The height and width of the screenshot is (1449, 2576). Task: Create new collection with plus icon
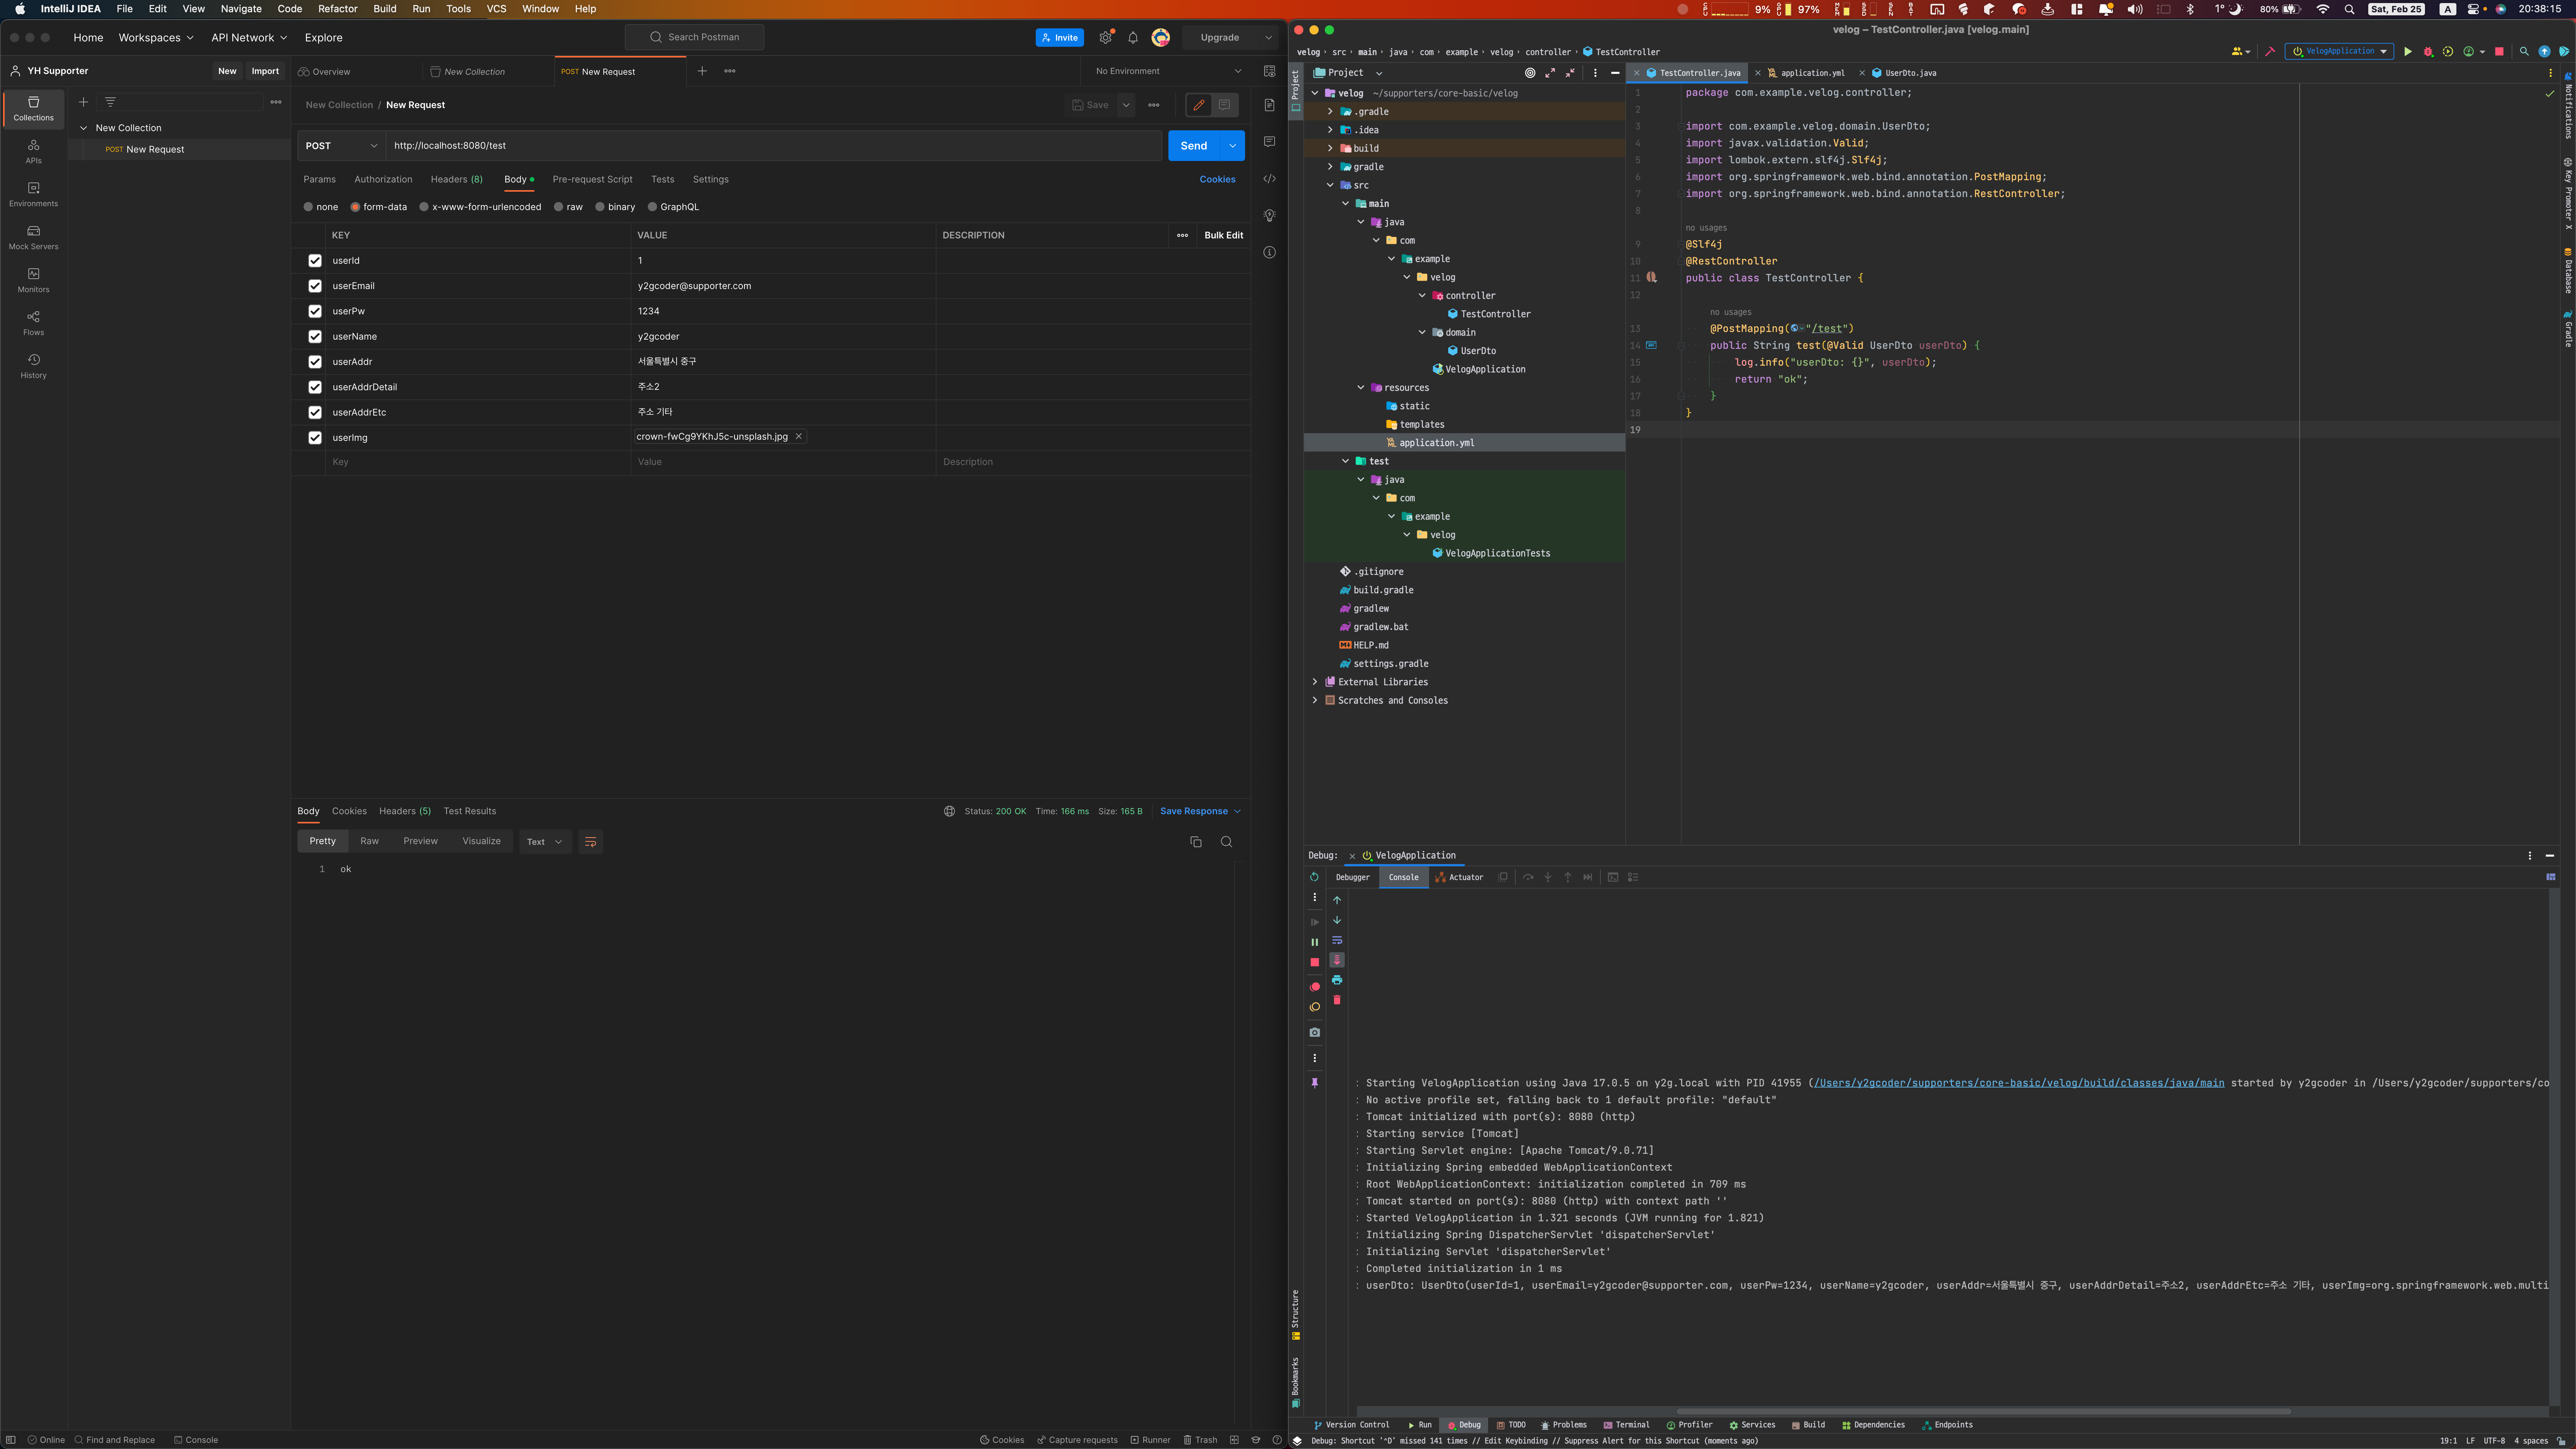click(x=83, y=102)
